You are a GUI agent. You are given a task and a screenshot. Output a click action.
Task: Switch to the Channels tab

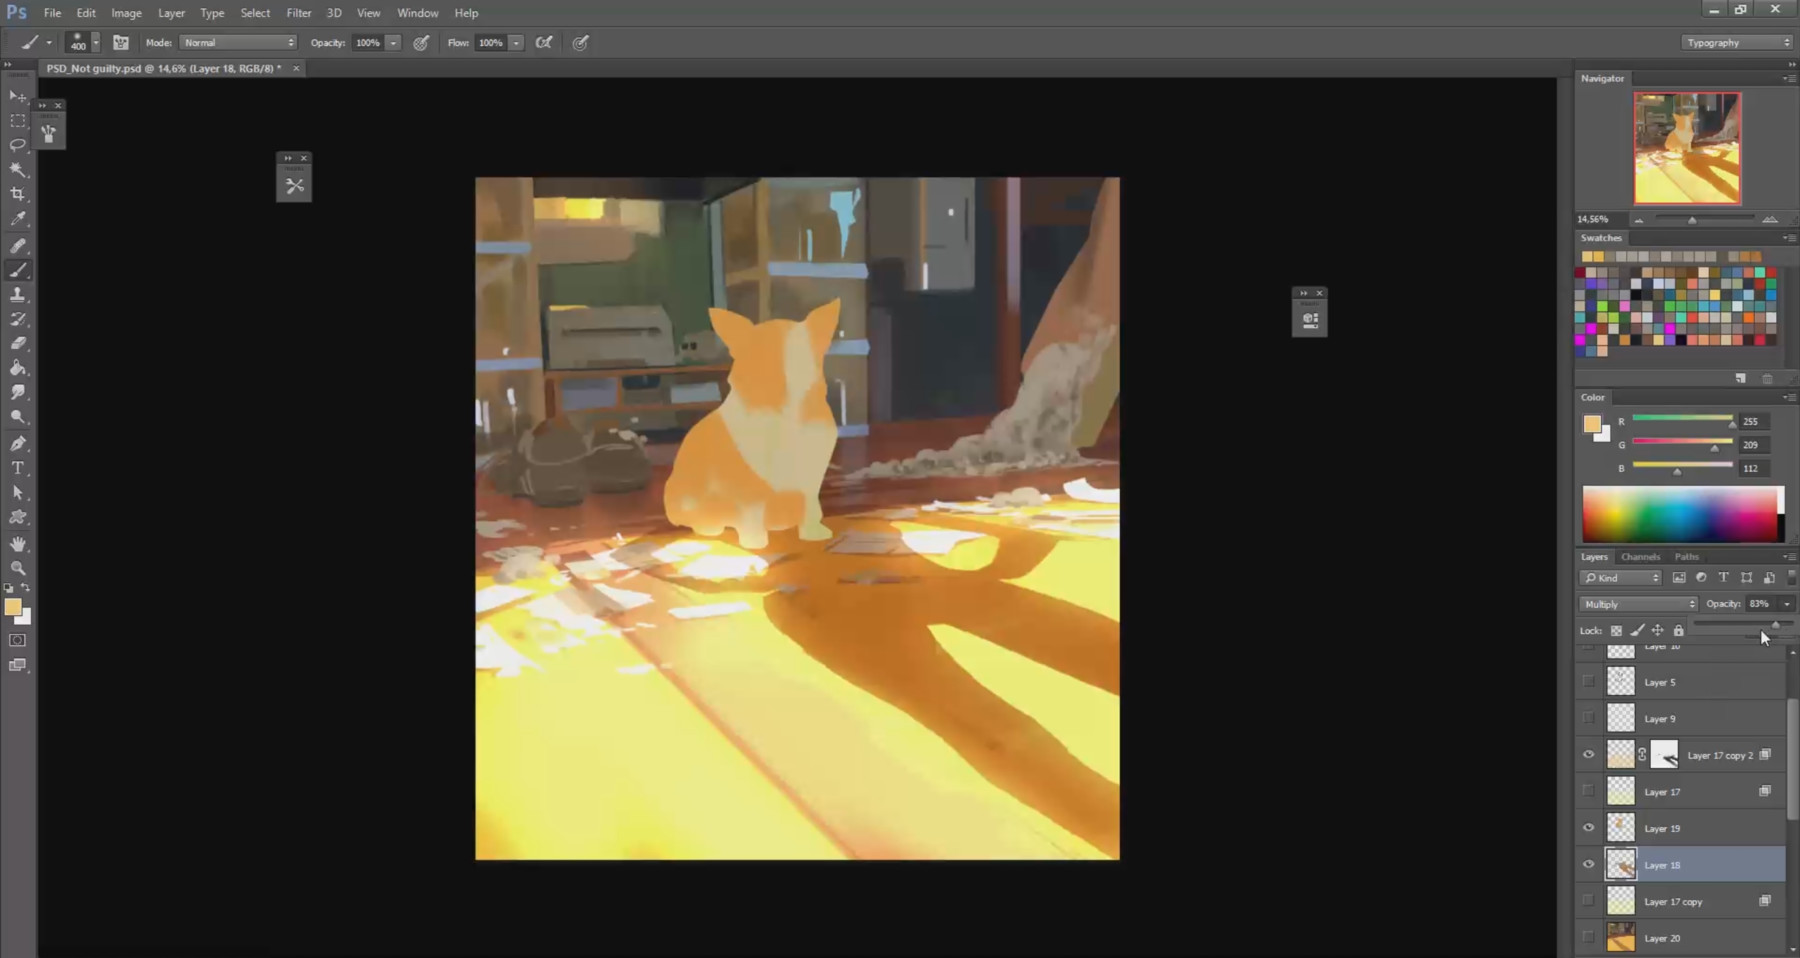[1640, 557]
